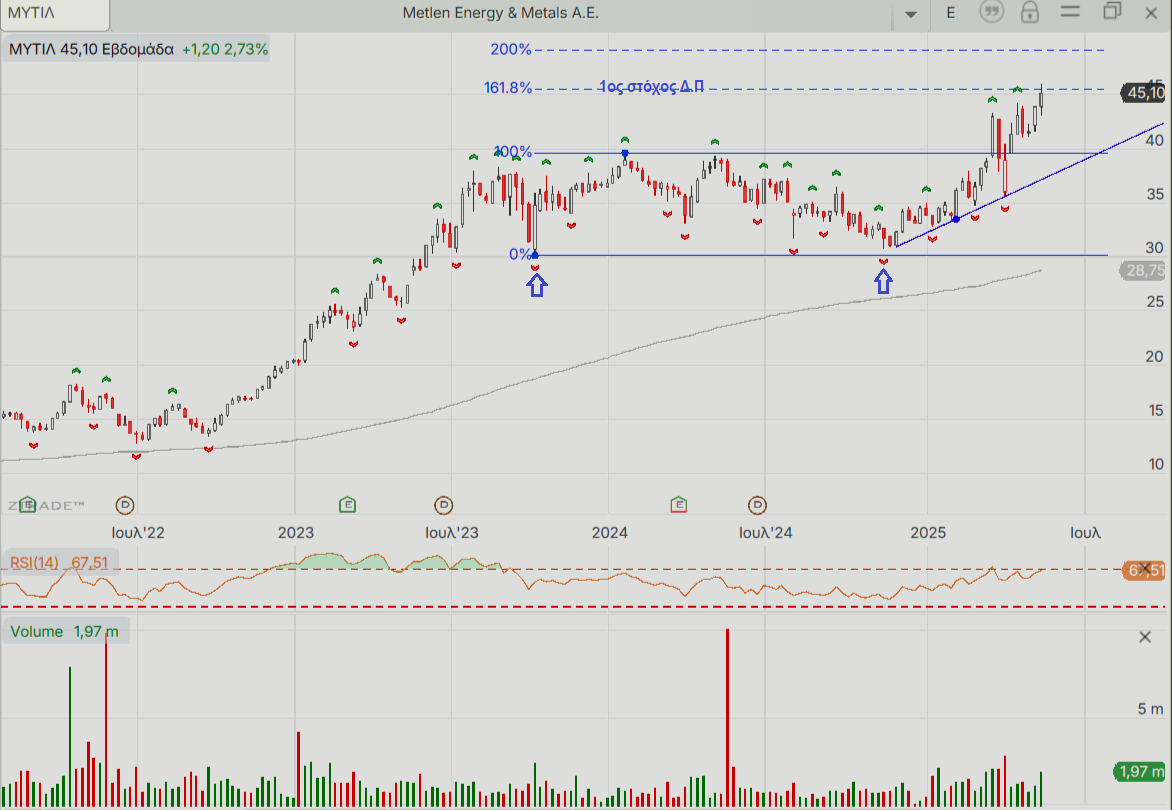Select the blue anchor dot on rising trendline
1172x810 pixels.
pyautogui.click(x=956, y=219)
